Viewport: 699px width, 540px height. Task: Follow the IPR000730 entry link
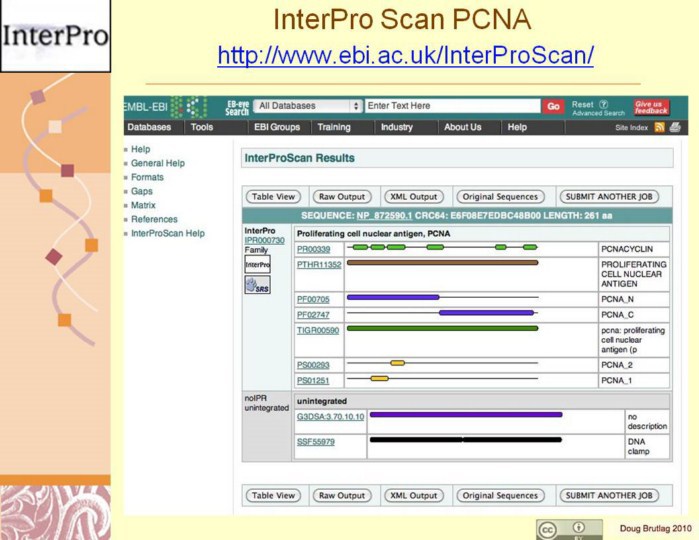(x=265, y=241)
